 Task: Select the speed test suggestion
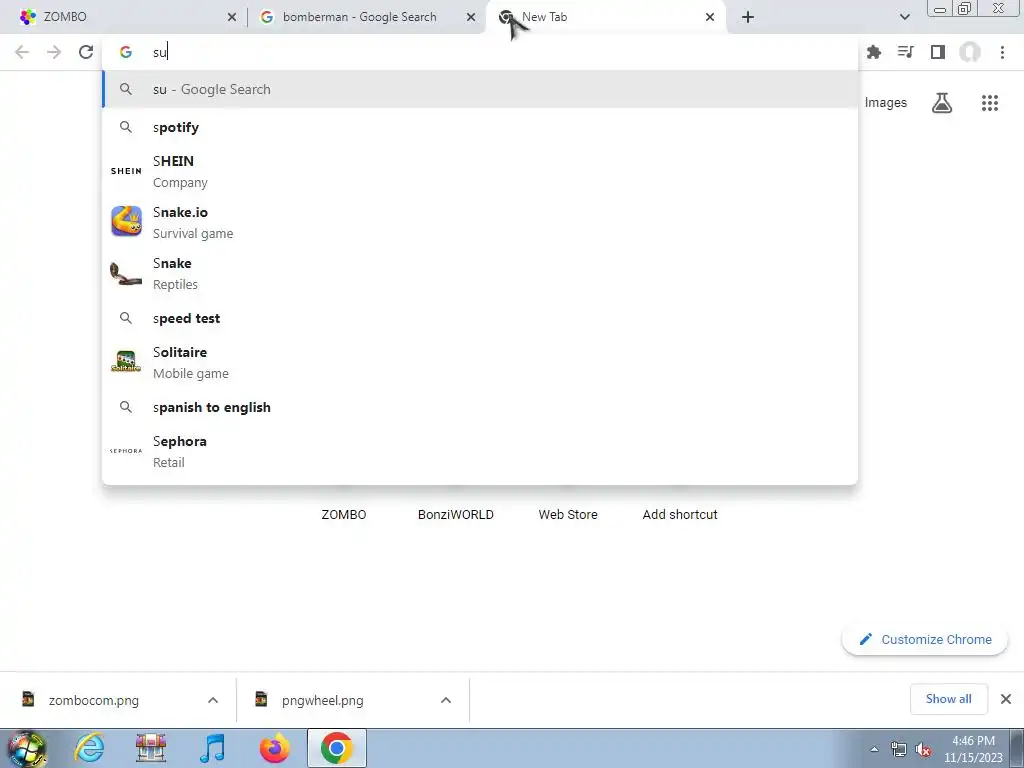(x=480, y=318)
